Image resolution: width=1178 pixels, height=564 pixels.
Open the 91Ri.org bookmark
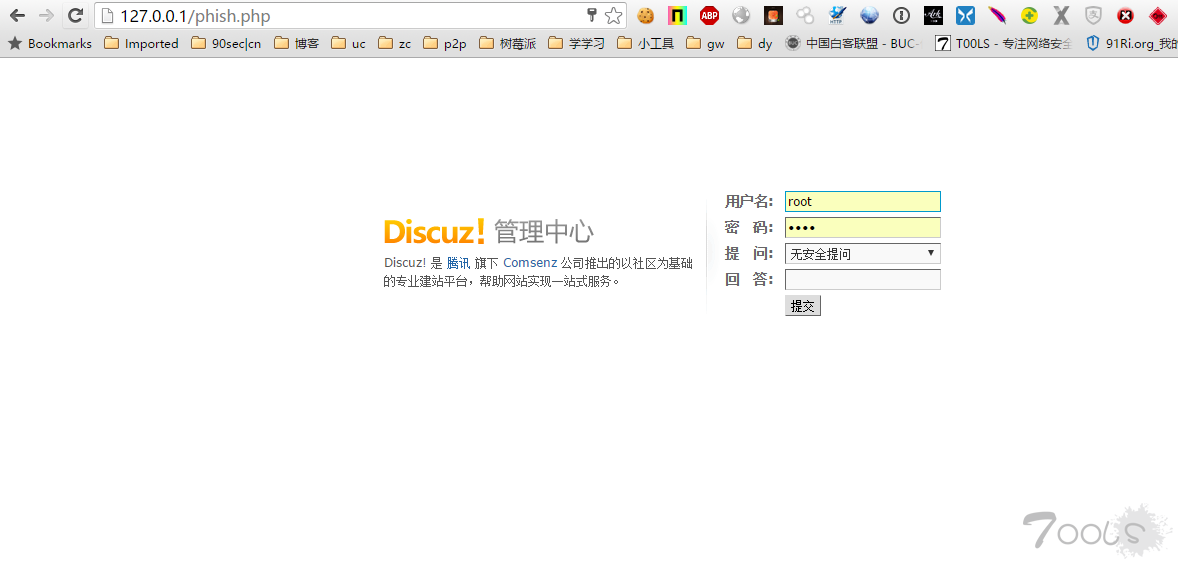pos(1131,44)
